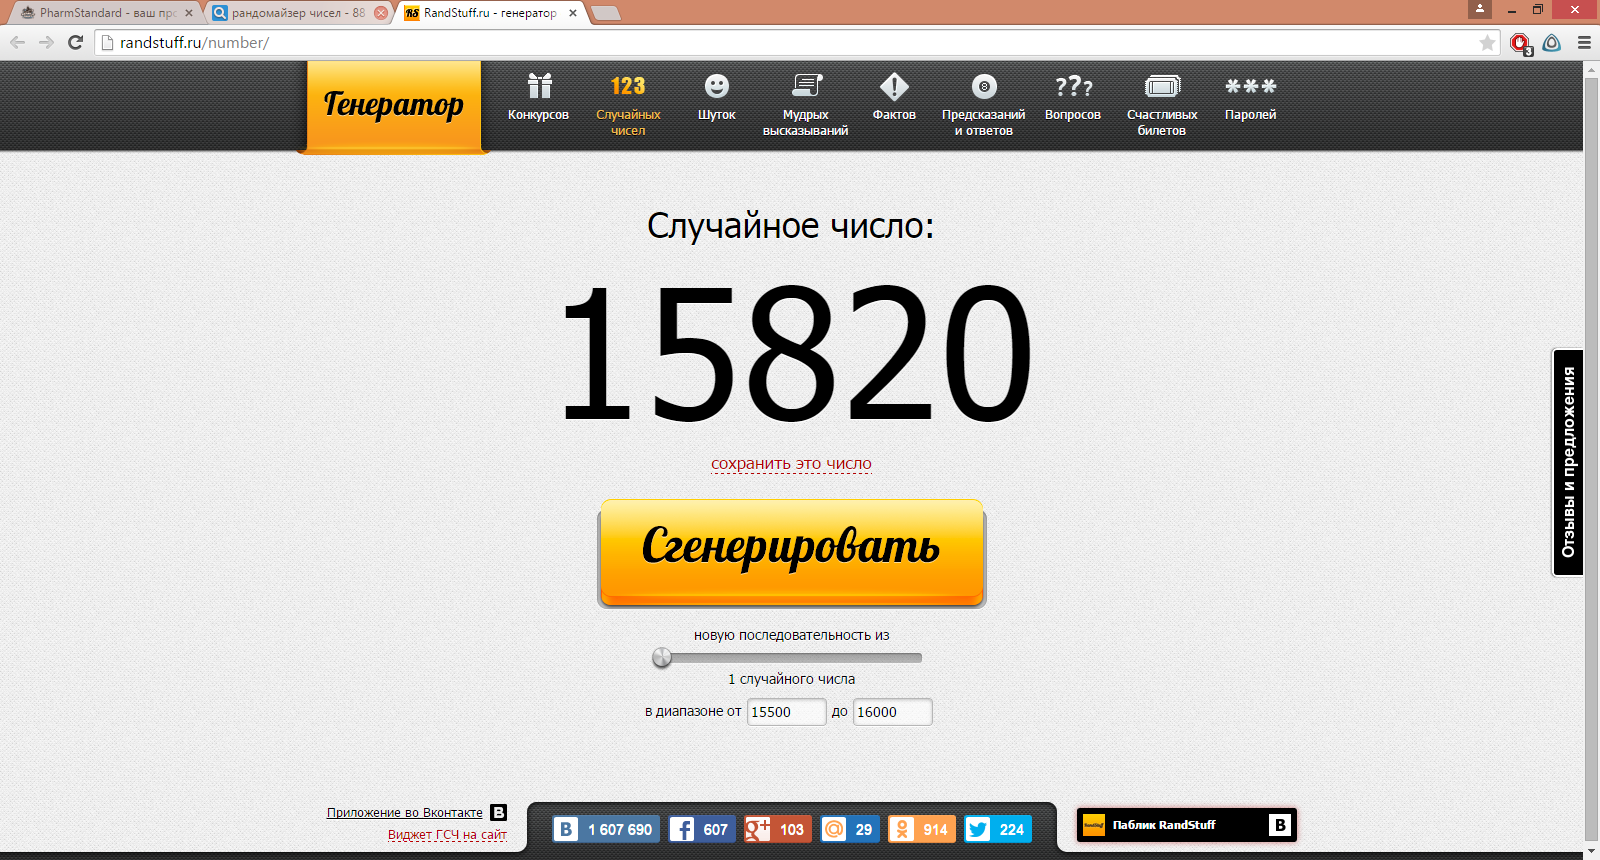The height and width of the screenshot is (860, 1600).
Task: Share via the Twitter counter button
Action: point(997,829)
